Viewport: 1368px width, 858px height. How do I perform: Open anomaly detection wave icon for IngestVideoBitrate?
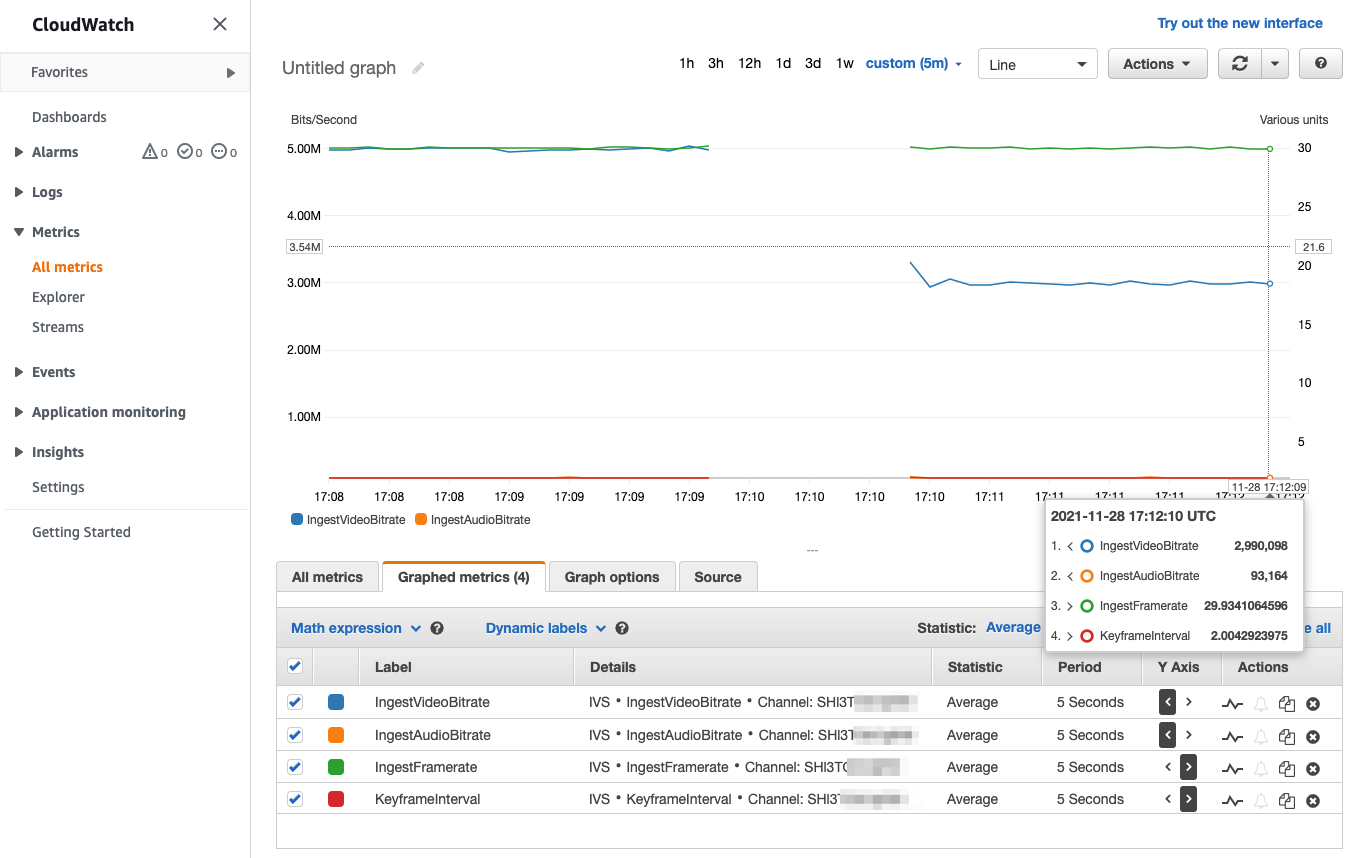[1233, 704]
